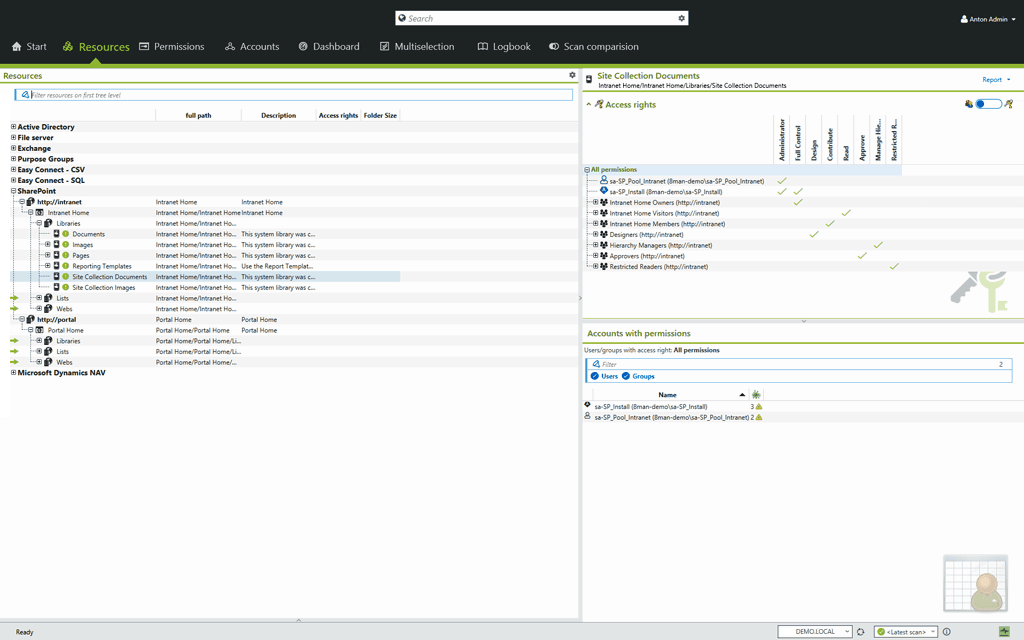Click the Folder Size column header
The width and height of the screenshot is (1024, 640).
point(380,115)
